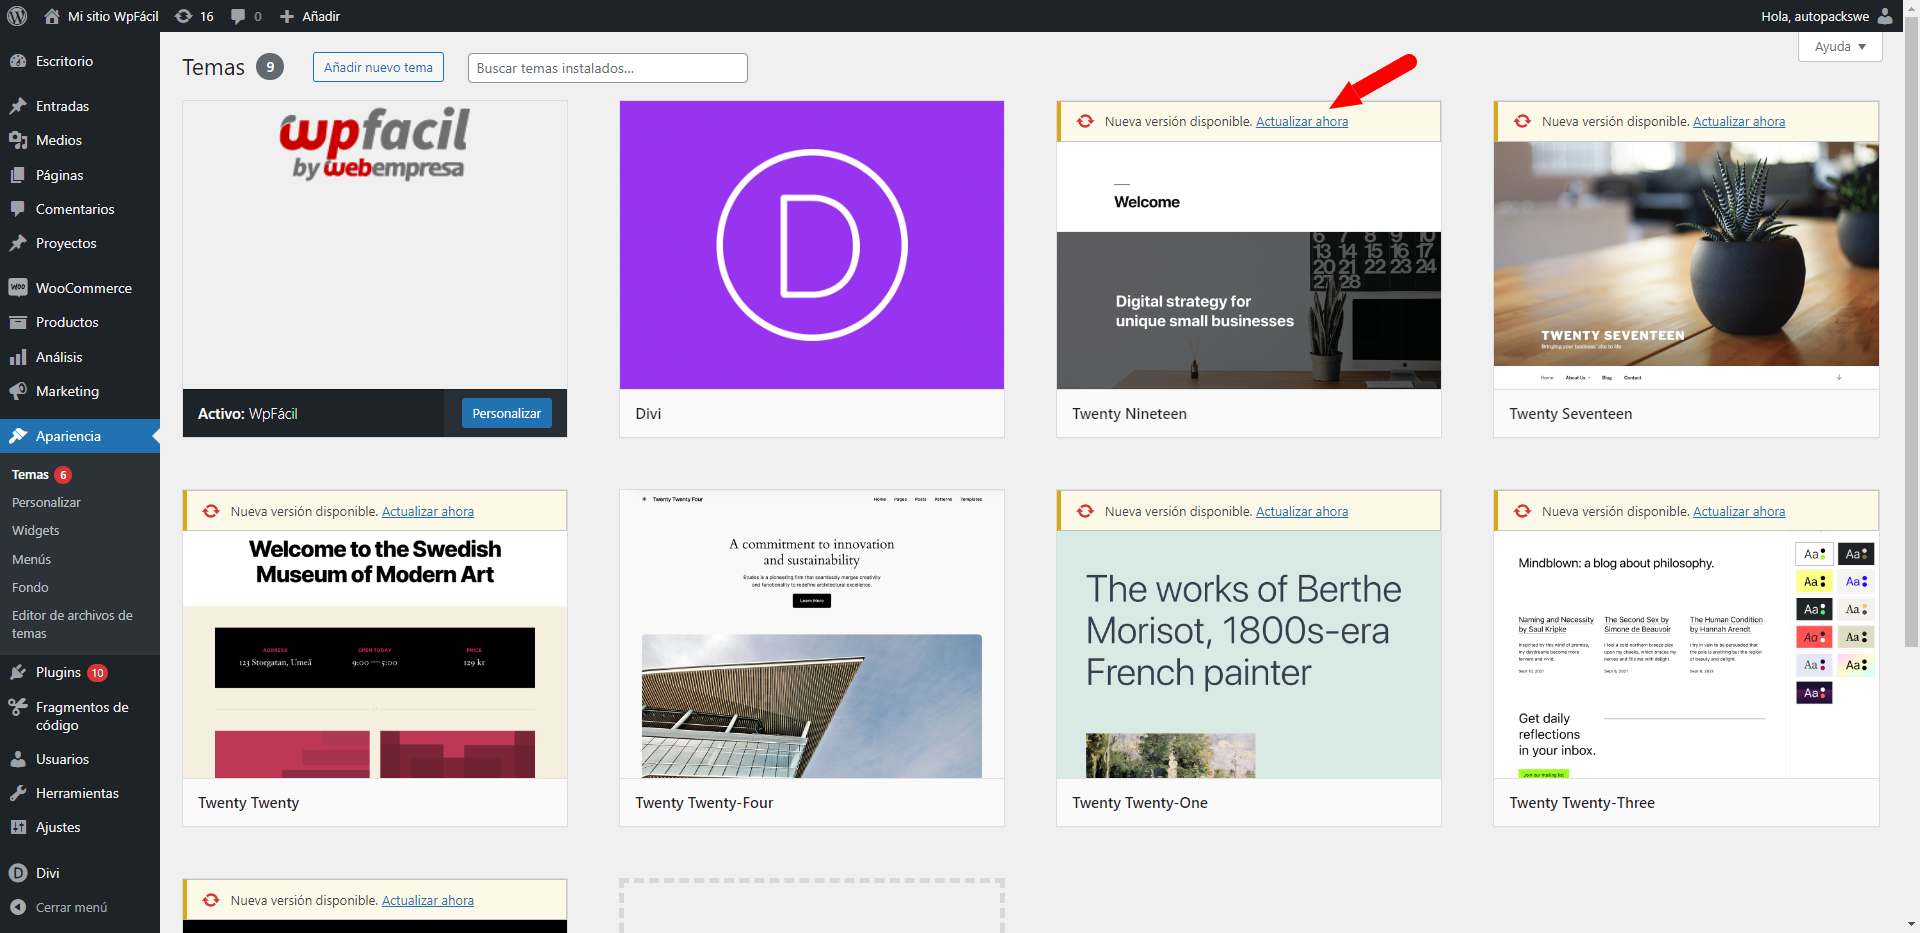Click the Páginas icon in the sidebar
1920x933 pixels.
click(x=18, y=175)
